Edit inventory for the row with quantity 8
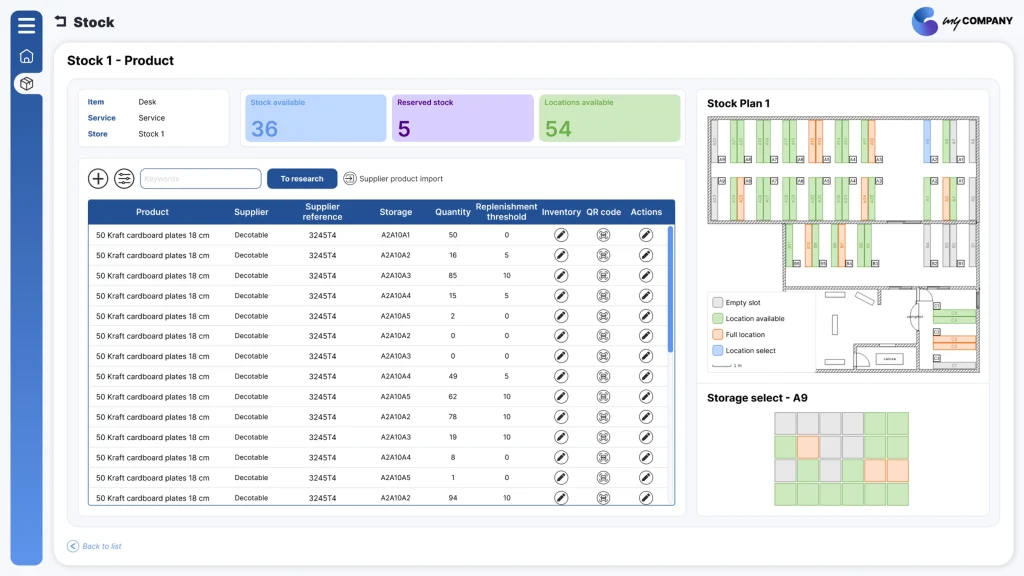Screen dimensions: 1024x576 tap(561, 457)
